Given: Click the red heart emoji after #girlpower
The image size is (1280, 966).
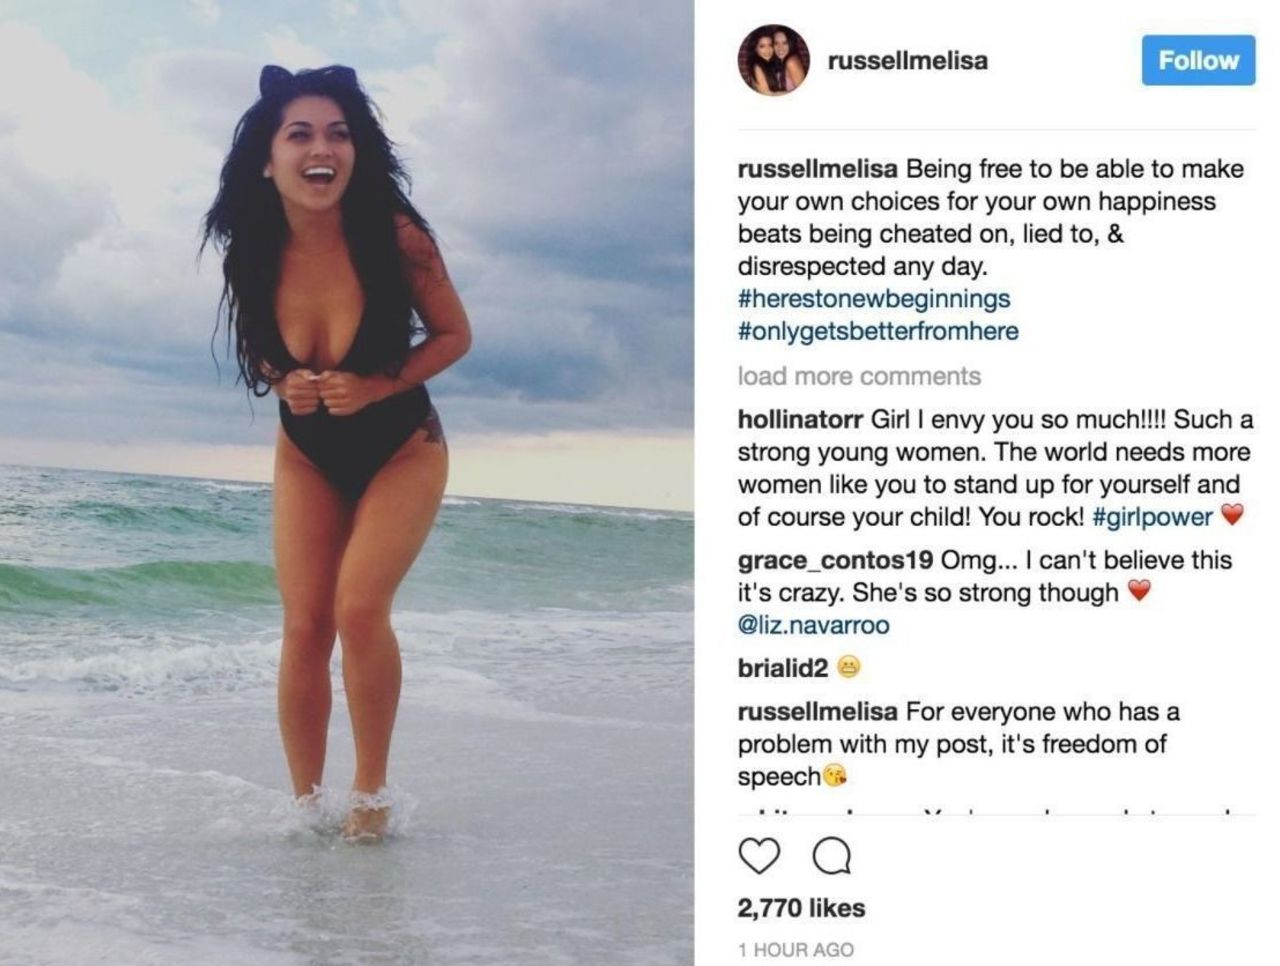Looking at the screenshot, I should pyautogui.click(x=1232, y=516).
